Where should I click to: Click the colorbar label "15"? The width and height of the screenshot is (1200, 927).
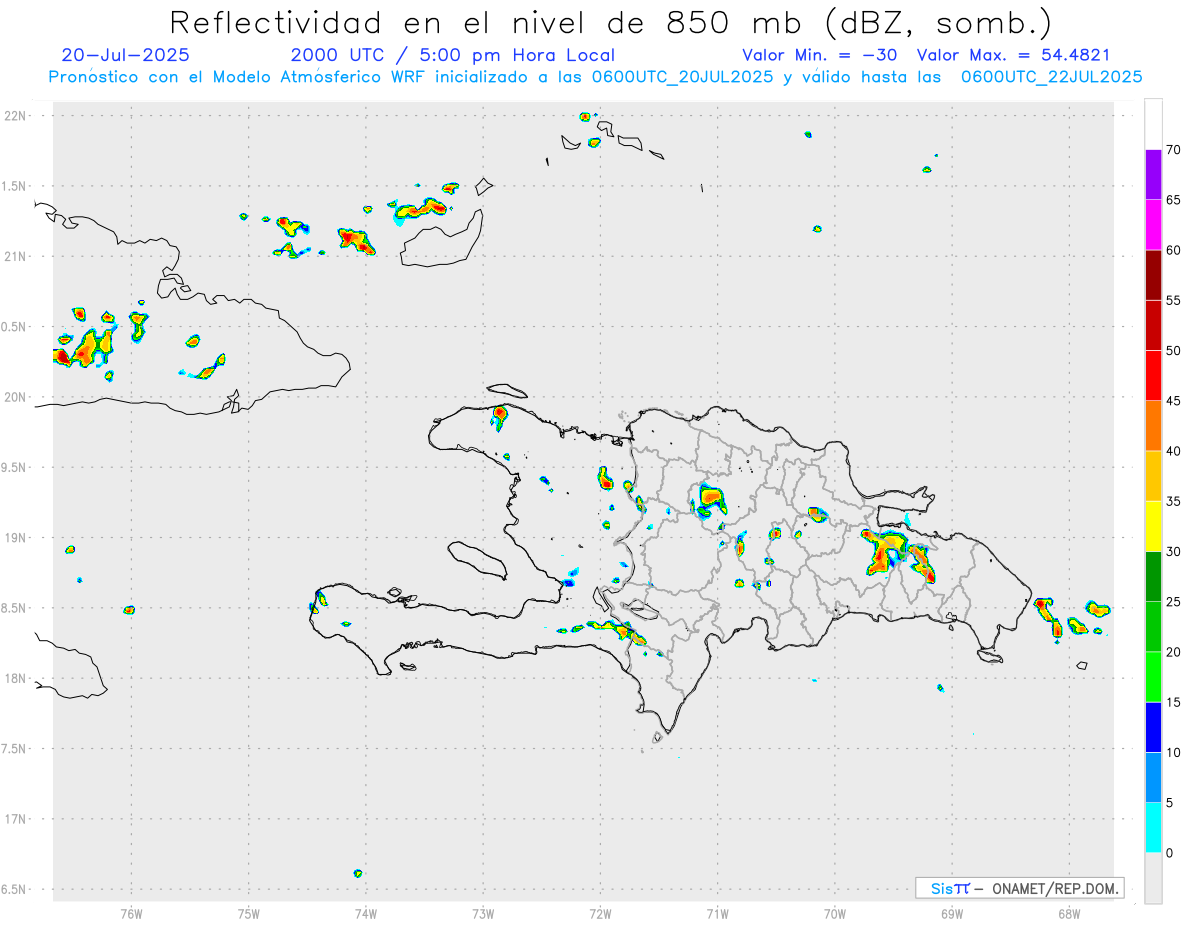click(1174, 702)
